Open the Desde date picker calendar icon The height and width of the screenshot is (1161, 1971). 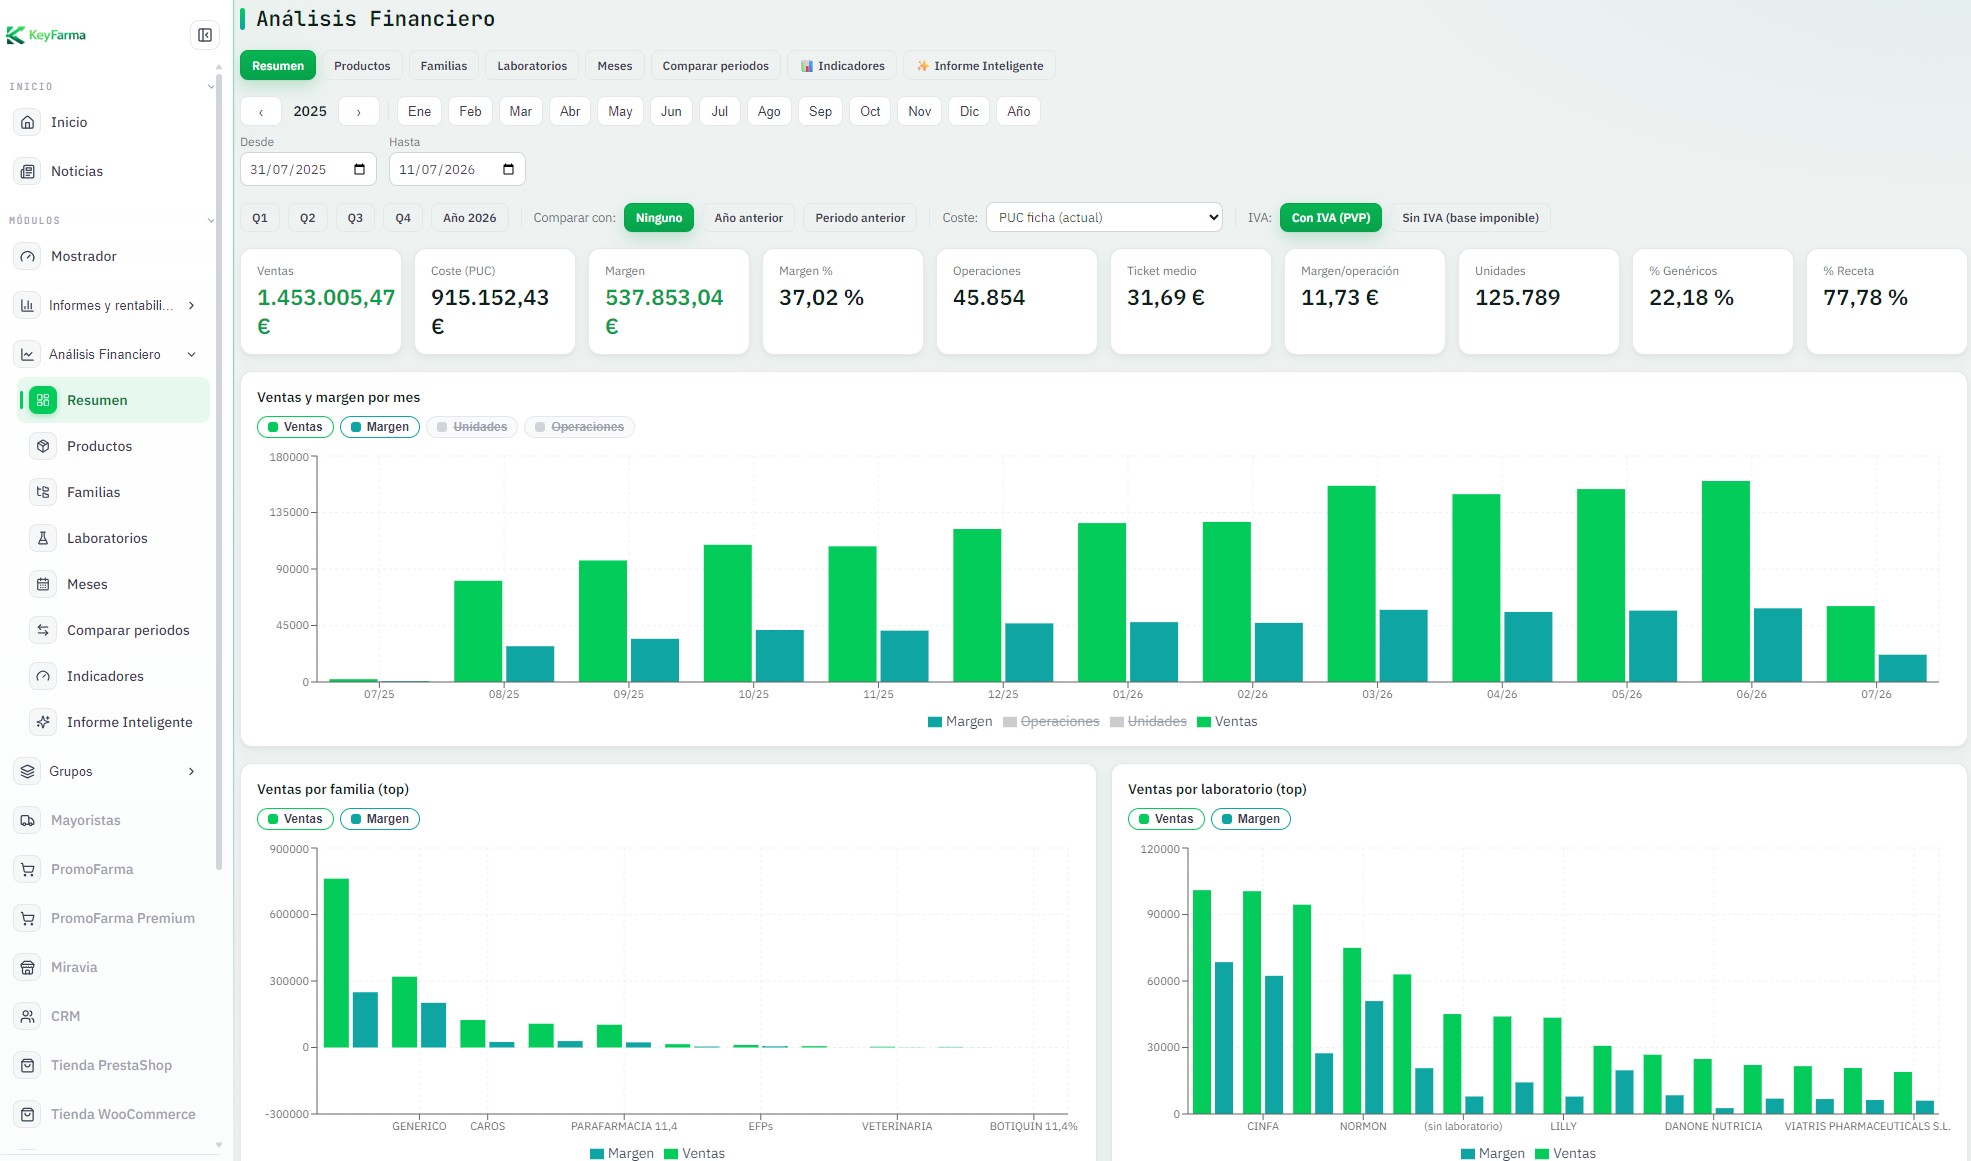[x=359, y=169]
